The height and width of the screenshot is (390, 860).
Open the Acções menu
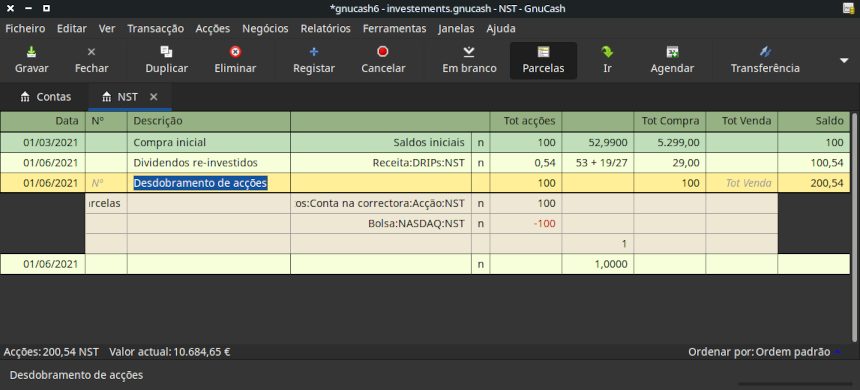click(x=213, y=29)
